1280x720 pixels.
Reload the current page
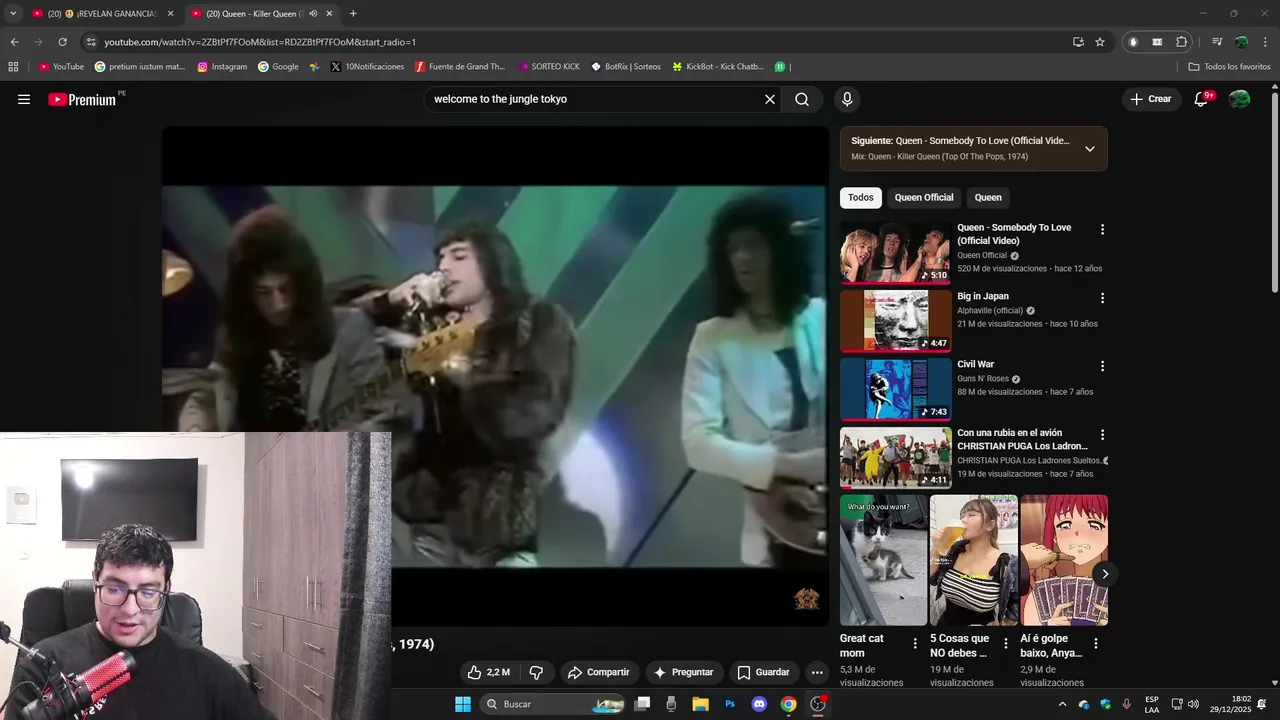coord(62,42)
